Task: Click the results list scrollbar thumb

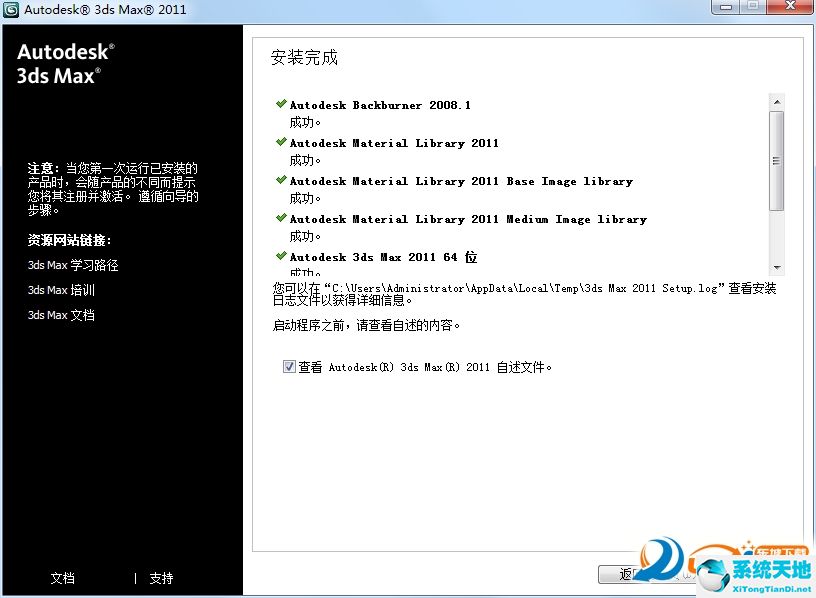Action: tap(776, 161)
